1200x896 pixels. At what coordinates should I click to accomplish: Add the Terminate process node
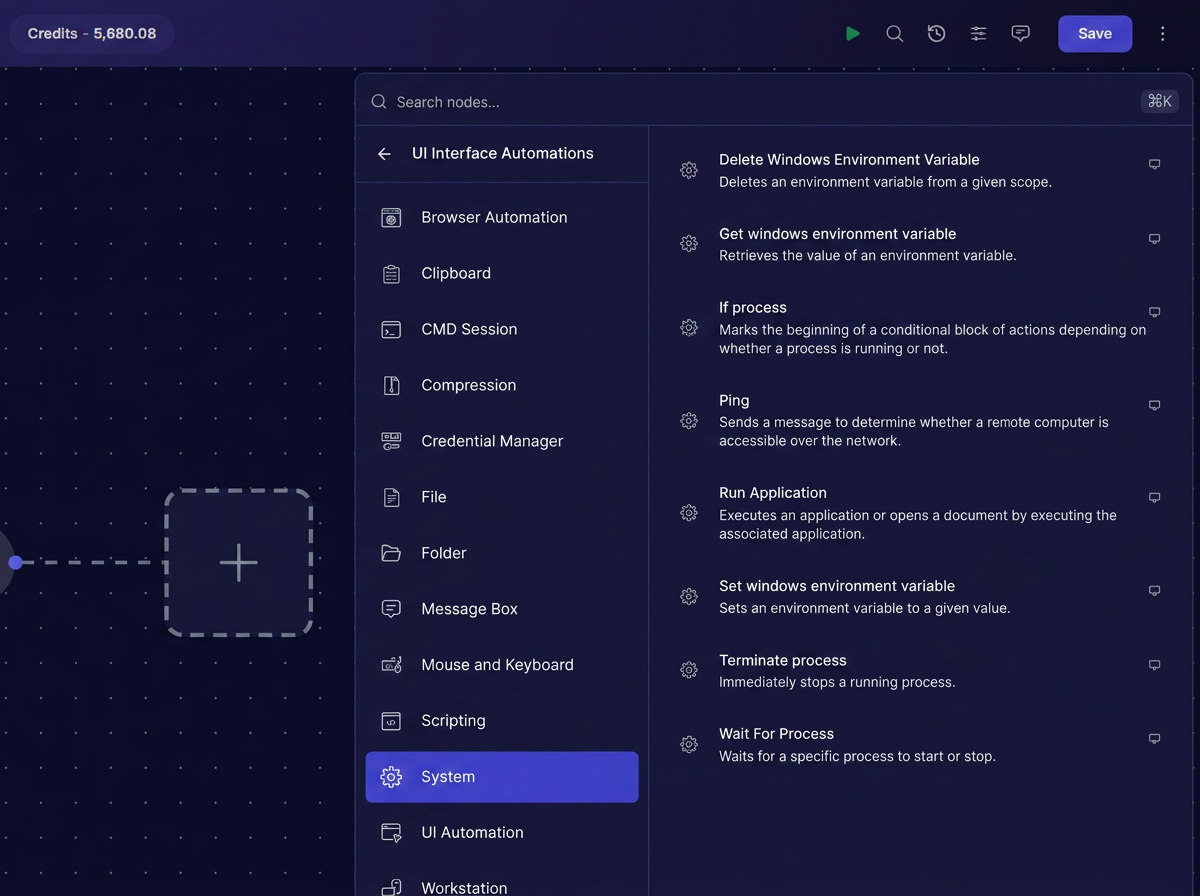pos(920,670)
